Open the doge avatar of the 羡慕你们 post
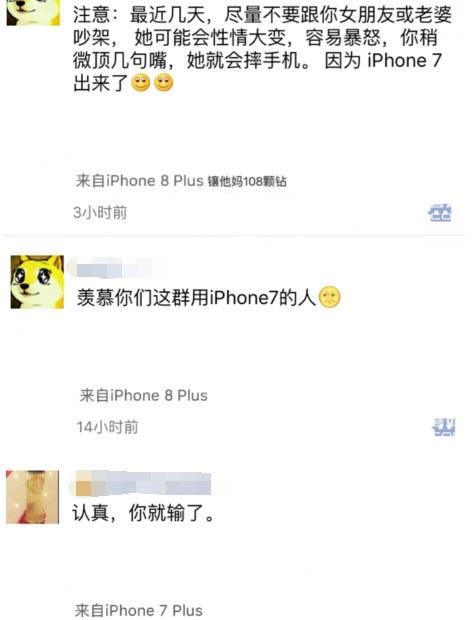The image size is (473, 620). pyautogui.click(x=37, y=282)
